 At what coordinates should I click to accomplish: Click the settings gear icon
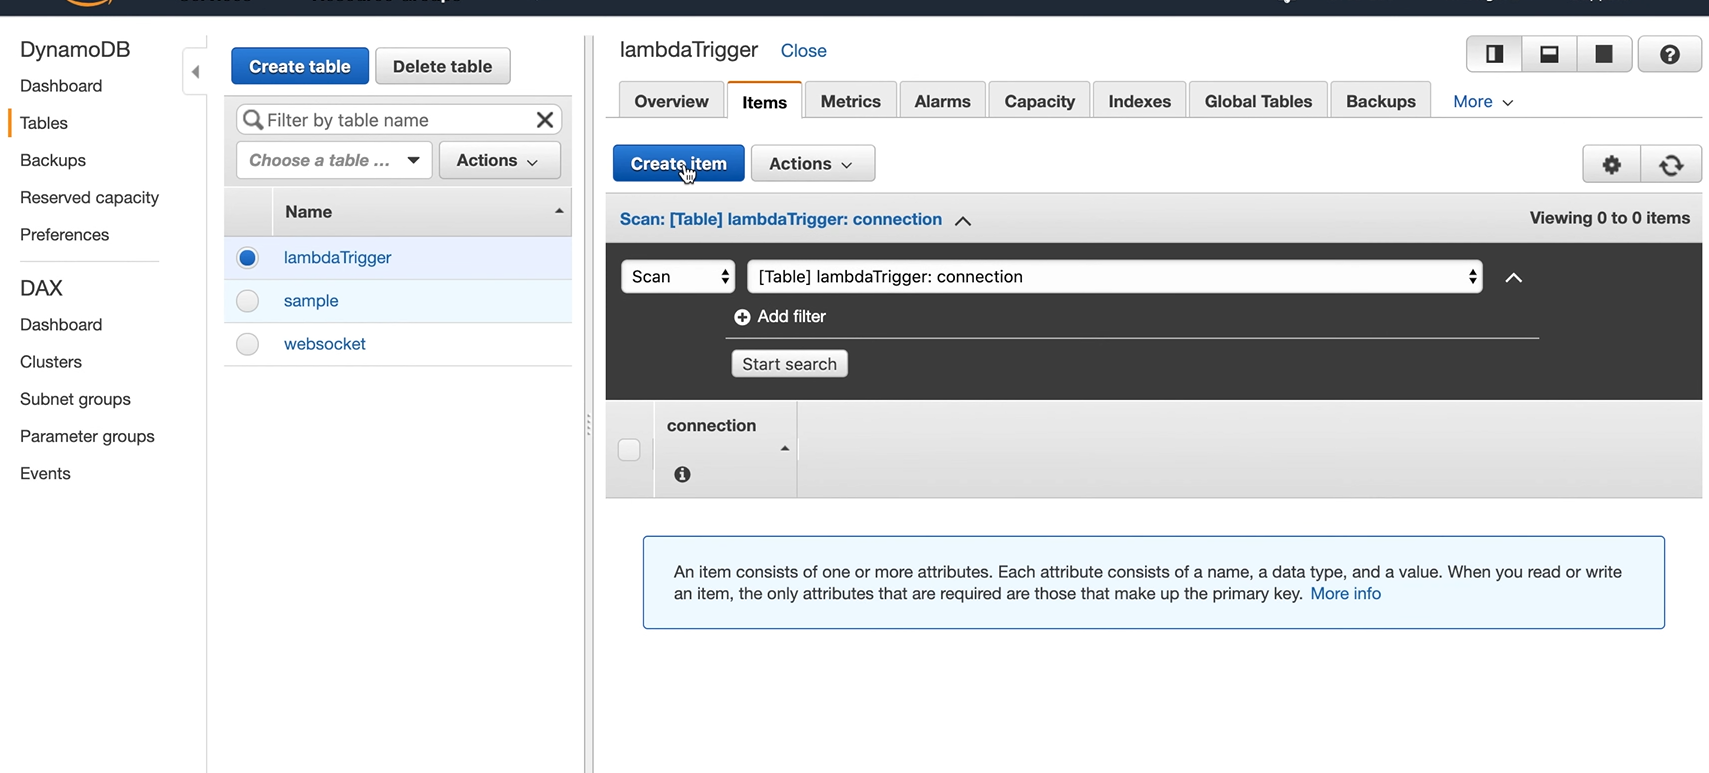point(1611,164)
